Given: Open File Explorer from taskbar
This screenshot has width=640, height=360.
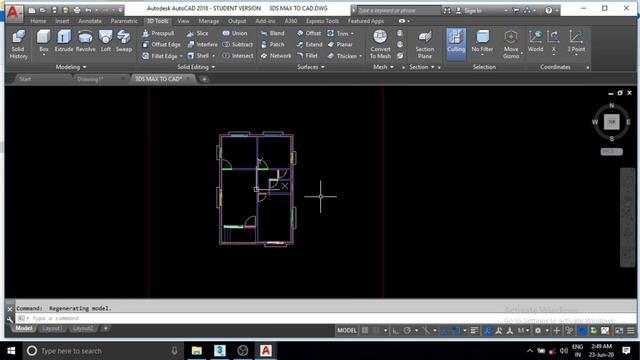Looking at the screenshot, I should point(197,351).
